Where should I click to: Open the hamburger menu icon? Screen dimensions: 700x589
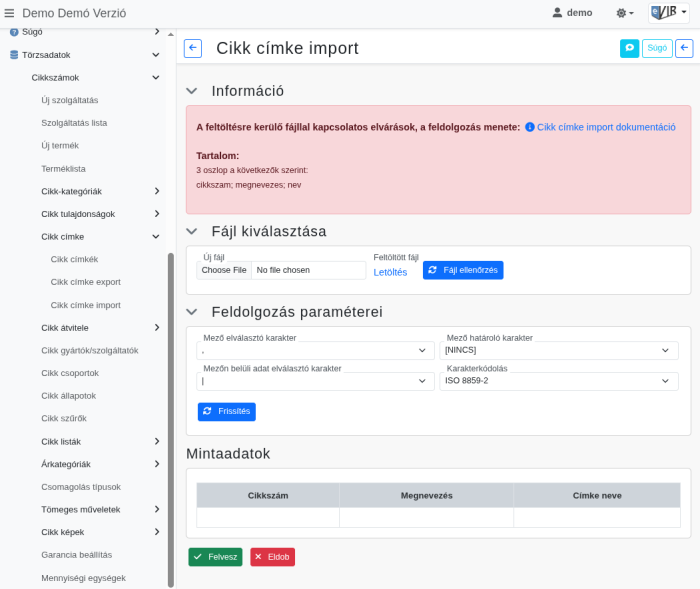point(10,13)
